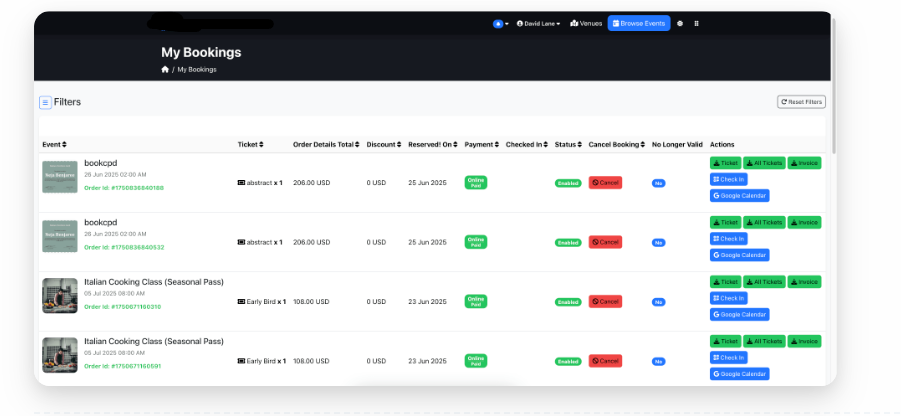Image resolution: width=901 pixels, height=416 pixels.
Task: Download All Tickets for first Italian Cooking Class
Action: coord(764,282)
